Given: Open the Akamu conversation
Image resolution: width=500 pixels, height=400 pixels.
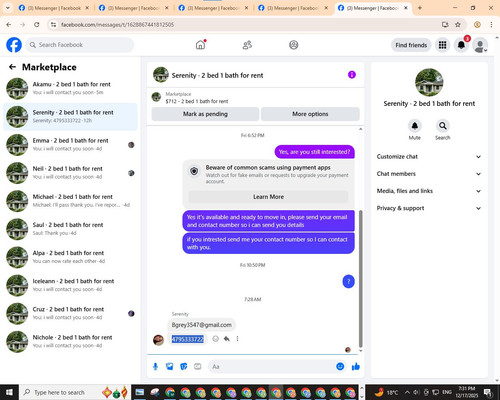Looking at the screenshot, I should click(70, 88).
